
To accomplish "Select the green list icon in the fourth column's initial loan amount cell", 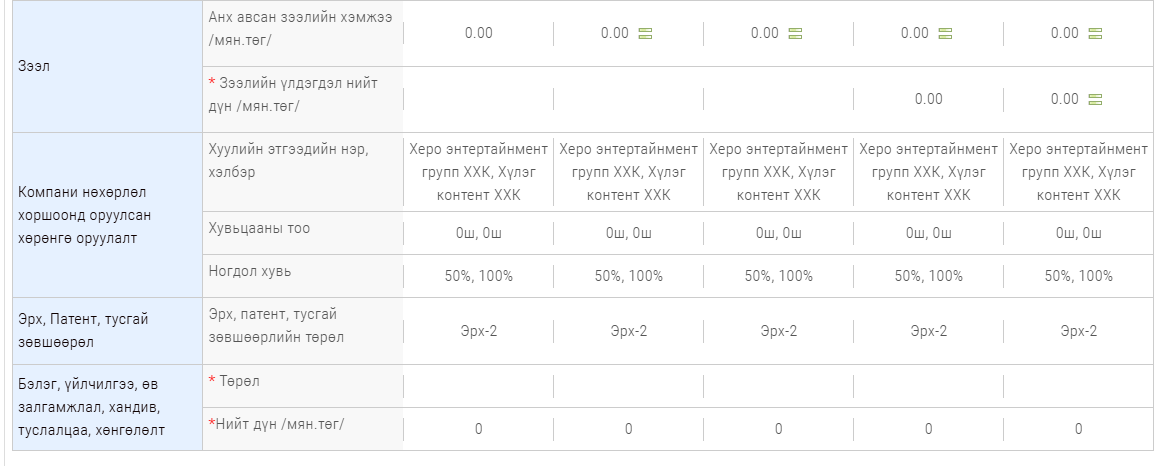I will tap(945, 33).
